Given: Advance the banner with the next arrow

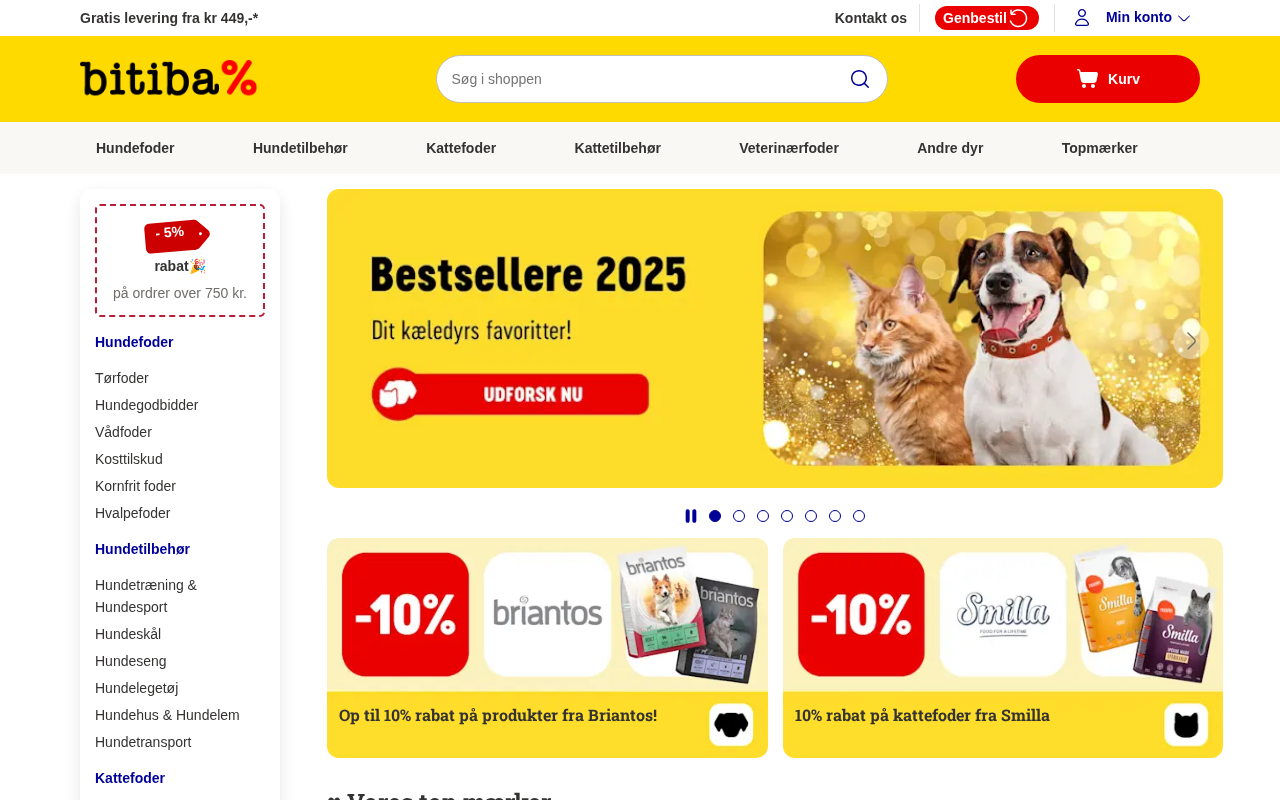Looking at the screenshot, I should (1191, 340).
